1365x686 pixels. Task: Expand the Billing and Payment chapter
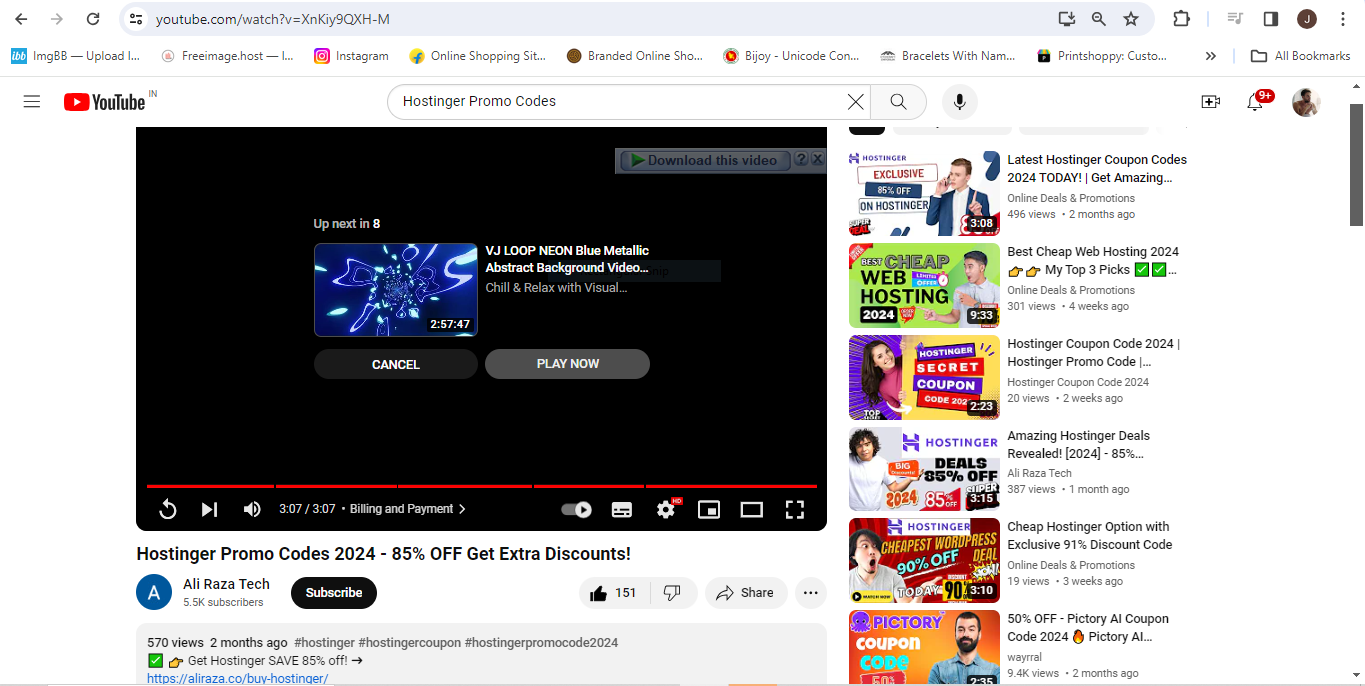coord(408,509)
